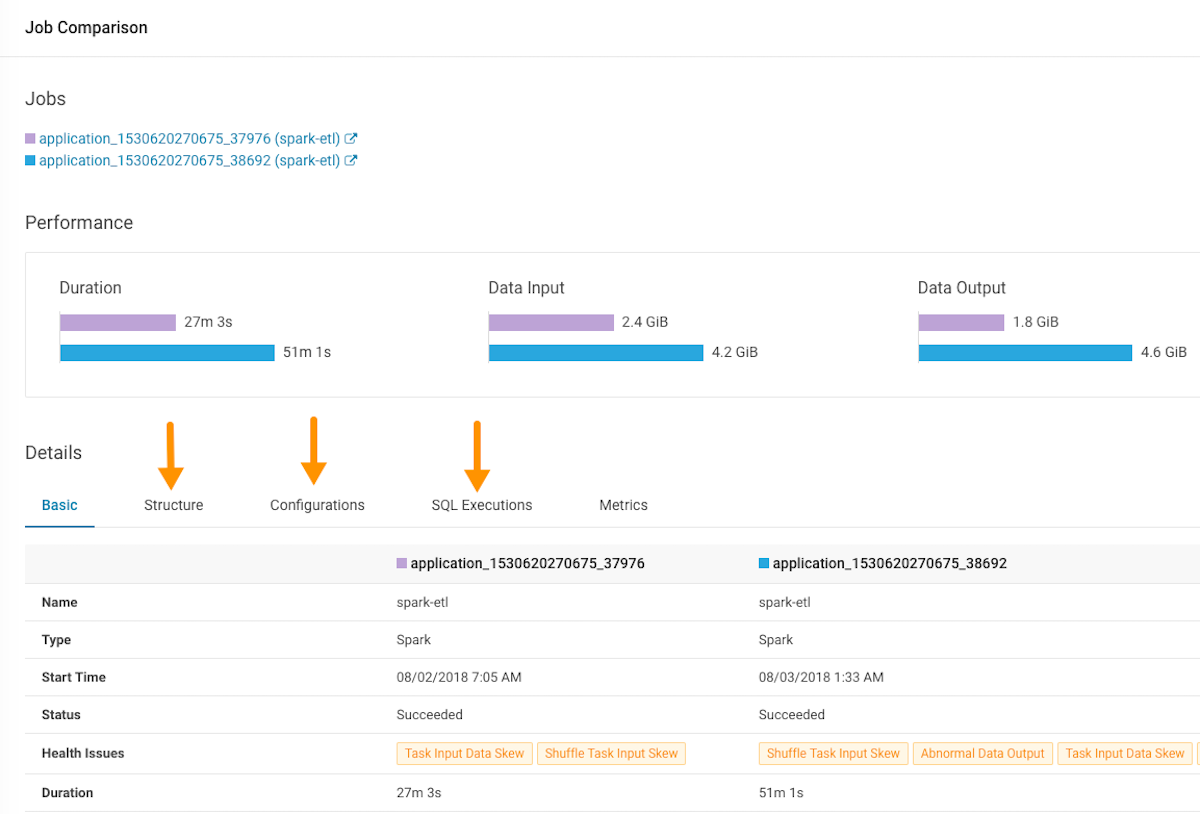1200x814 pixels.
Task: Open external link icon for application 38692
Action: coord(351,161)
